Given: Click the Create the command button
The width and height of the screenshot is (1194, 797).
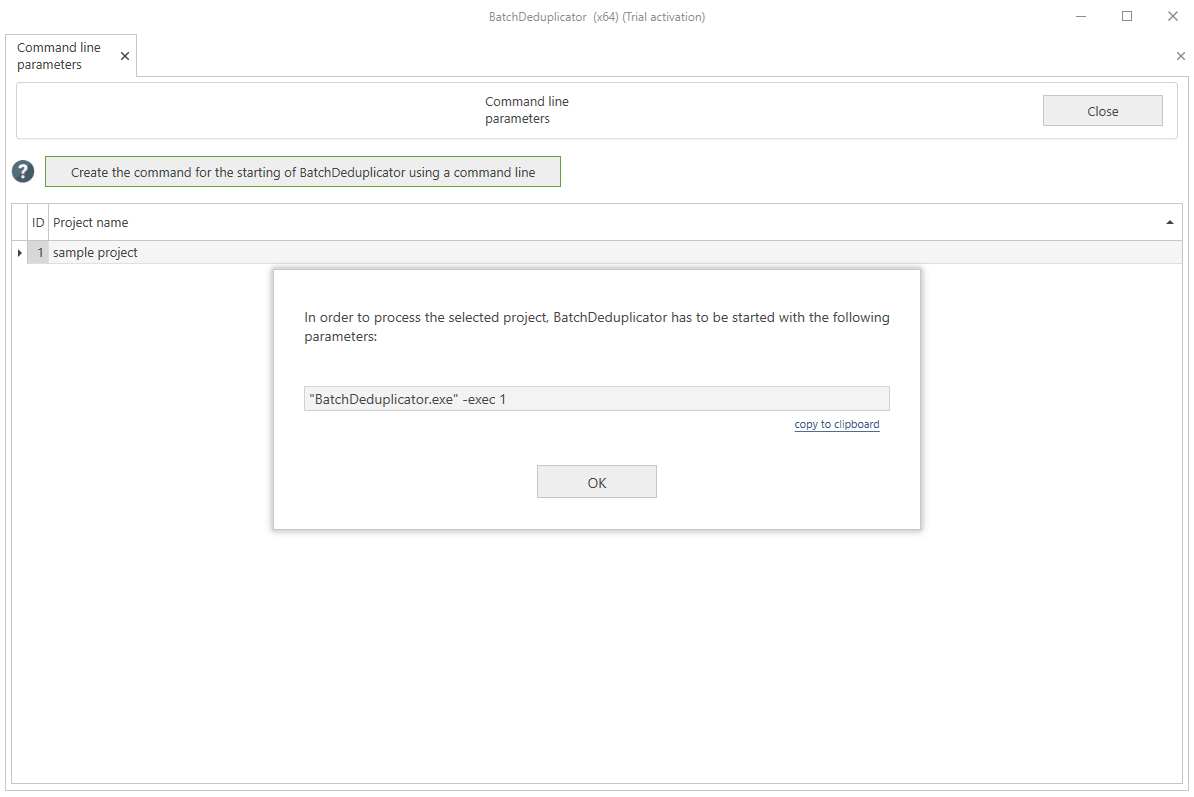Looking at the screenshot, I should pyautogui.click(x=303, y=172).
